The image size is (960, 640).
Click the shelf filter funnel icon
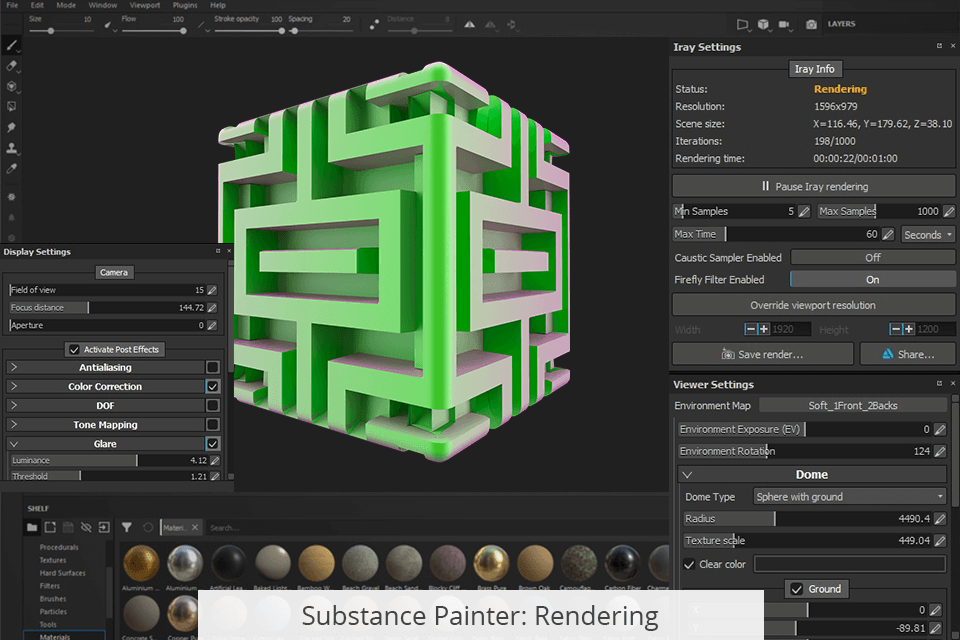coord(127,527)
